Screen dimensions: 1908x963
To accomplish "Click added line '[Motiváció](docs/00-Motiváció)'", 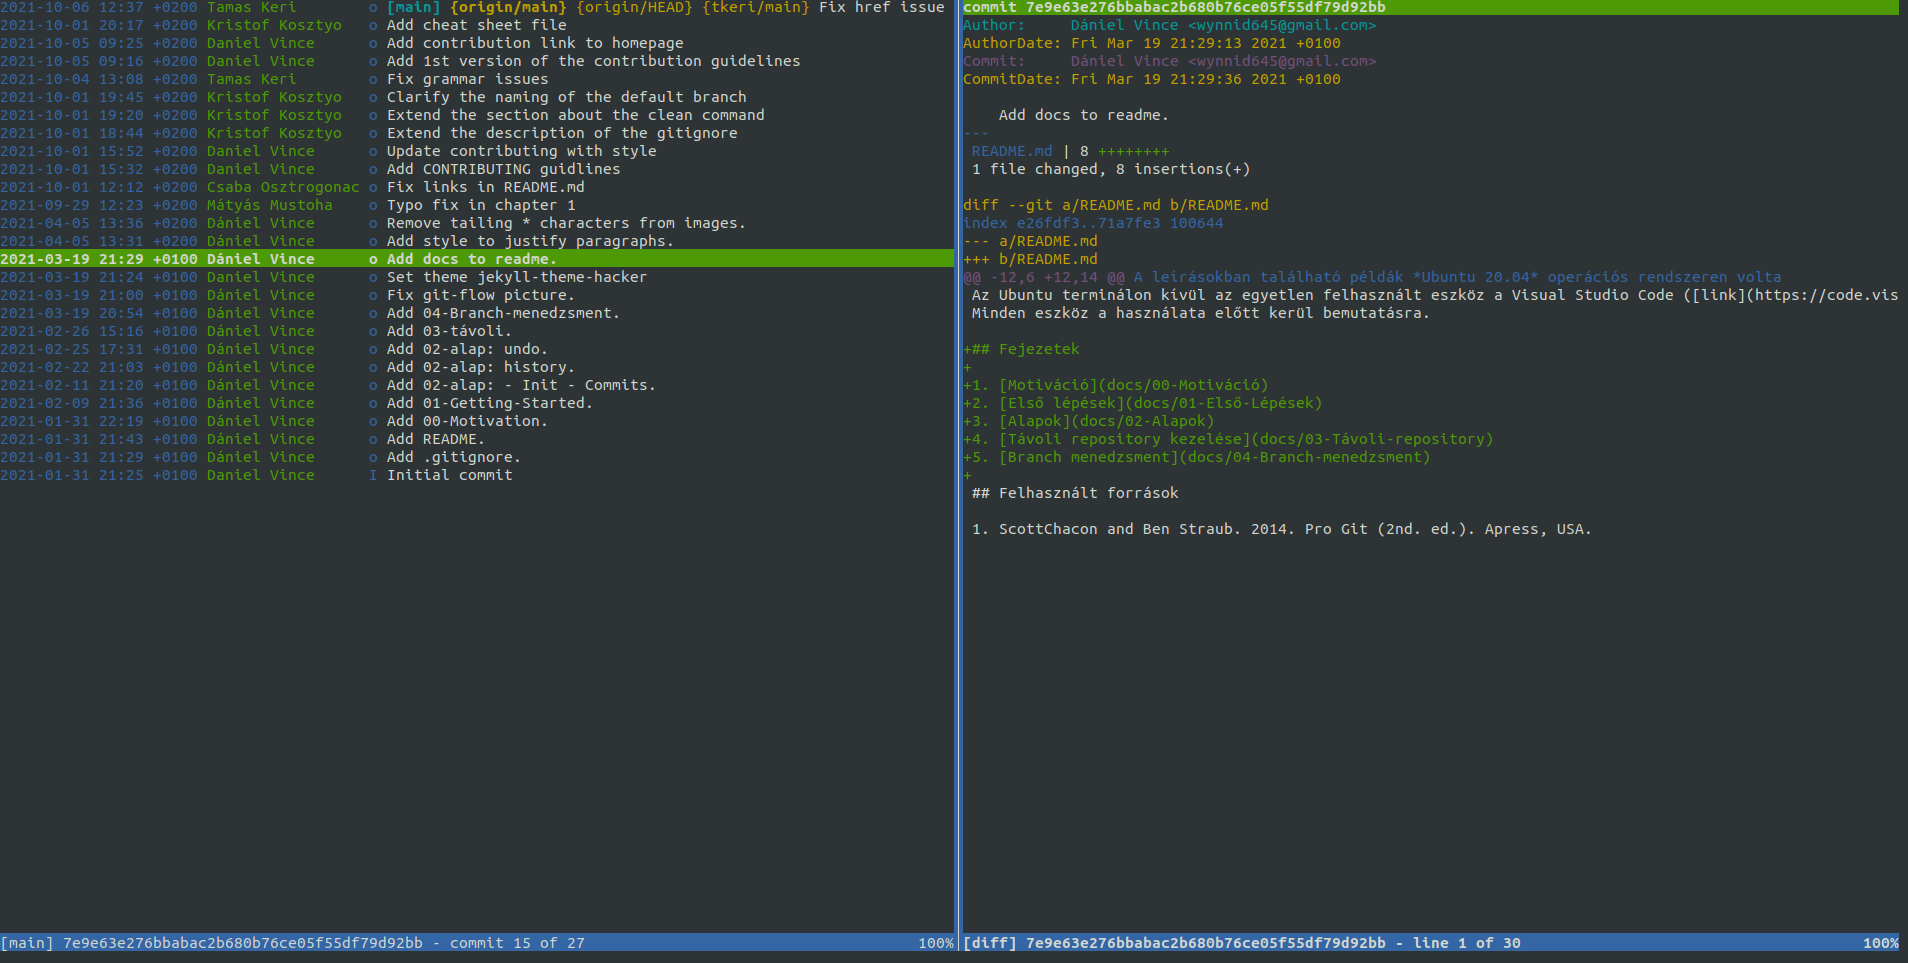I will click(x=1133, y=385).
